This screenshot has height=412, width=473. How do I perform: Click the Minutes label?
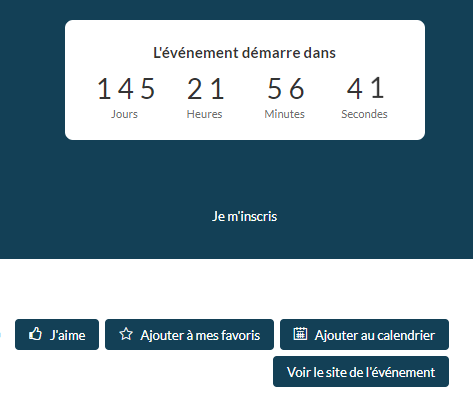[x=285, y=114]
